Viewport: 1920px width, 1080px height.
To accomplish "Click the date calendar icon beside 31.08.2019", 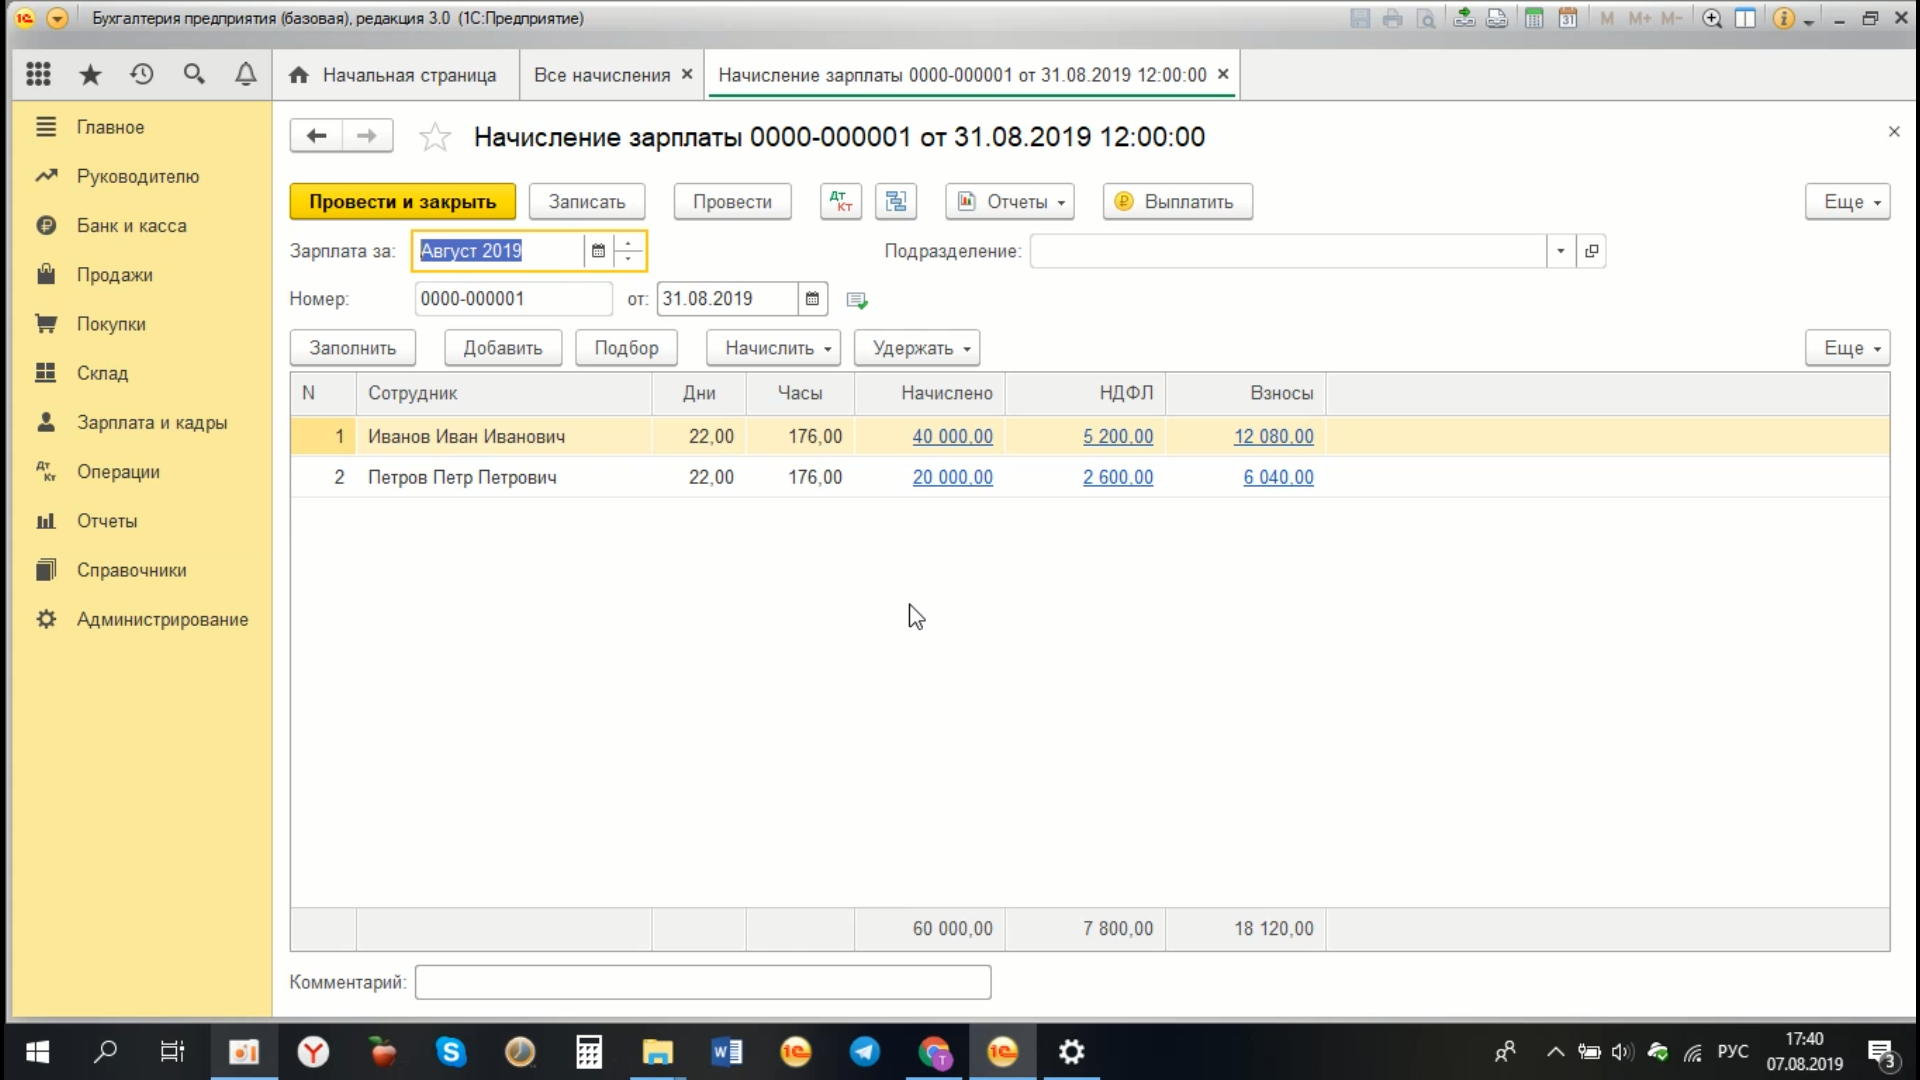I will [812, 299].
